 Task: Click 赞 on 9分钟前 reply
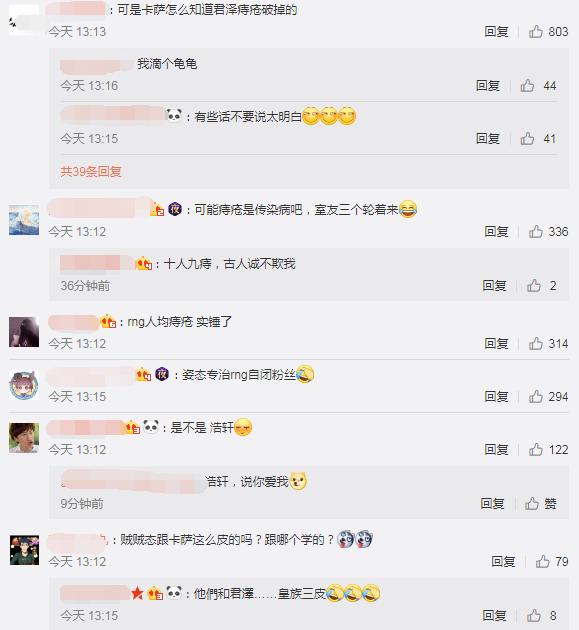(x=540, y=503)
